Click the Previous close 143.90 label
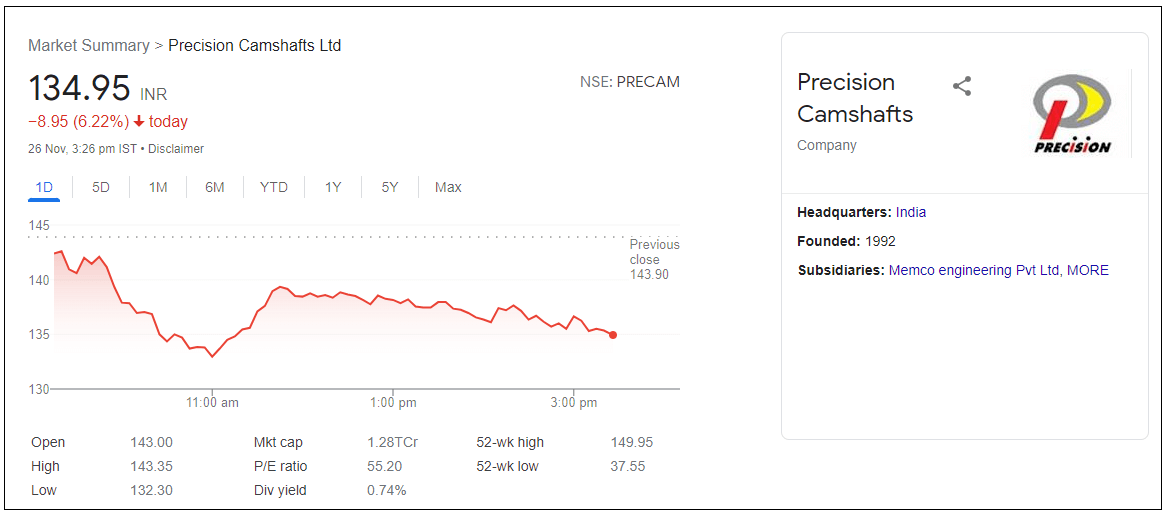 point(654,259)
